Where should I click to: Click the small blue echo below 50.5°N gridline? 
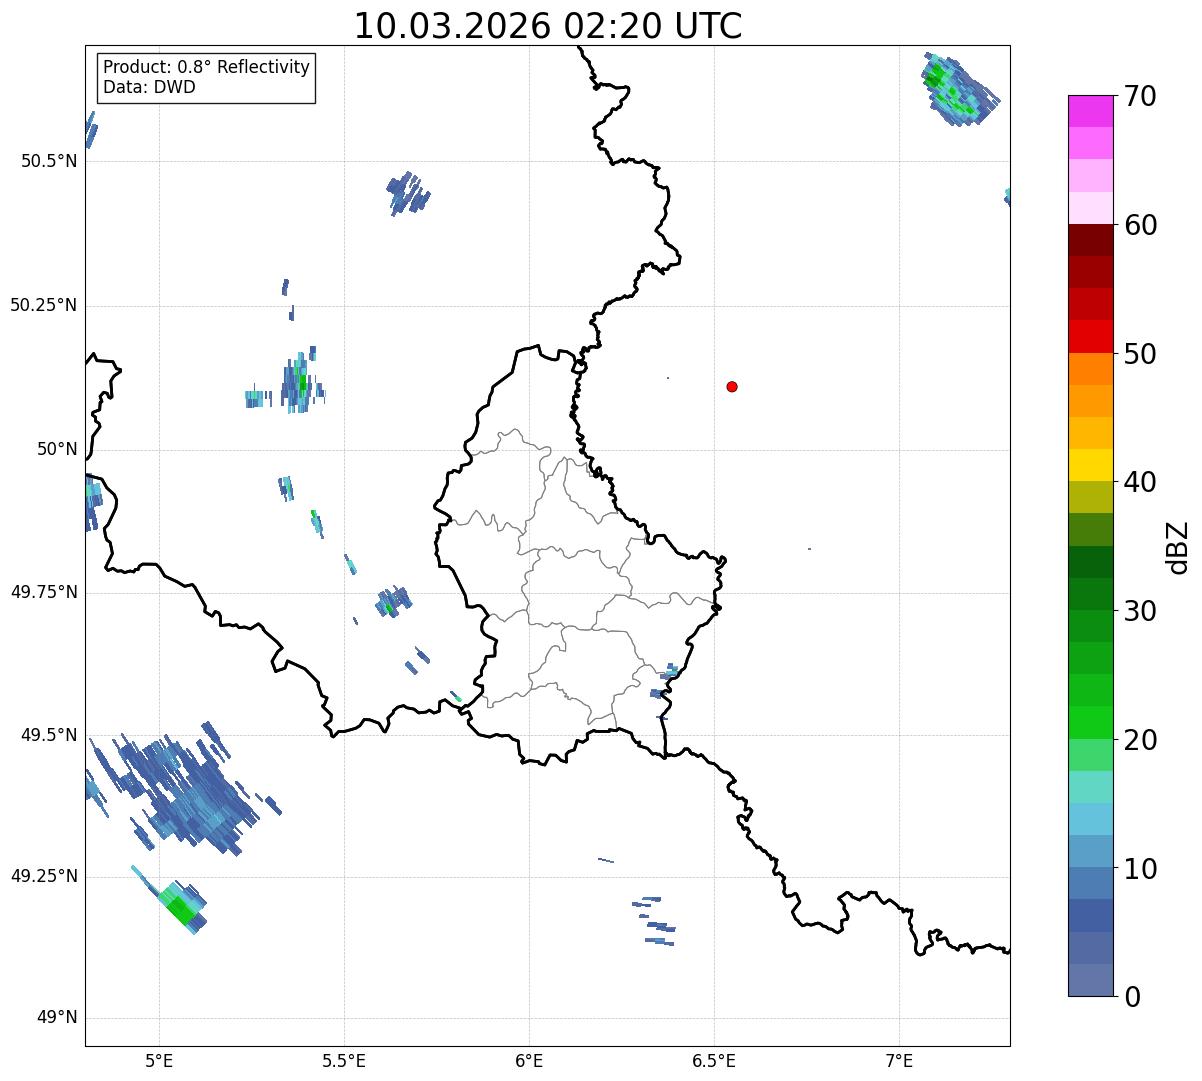[407, 192]
